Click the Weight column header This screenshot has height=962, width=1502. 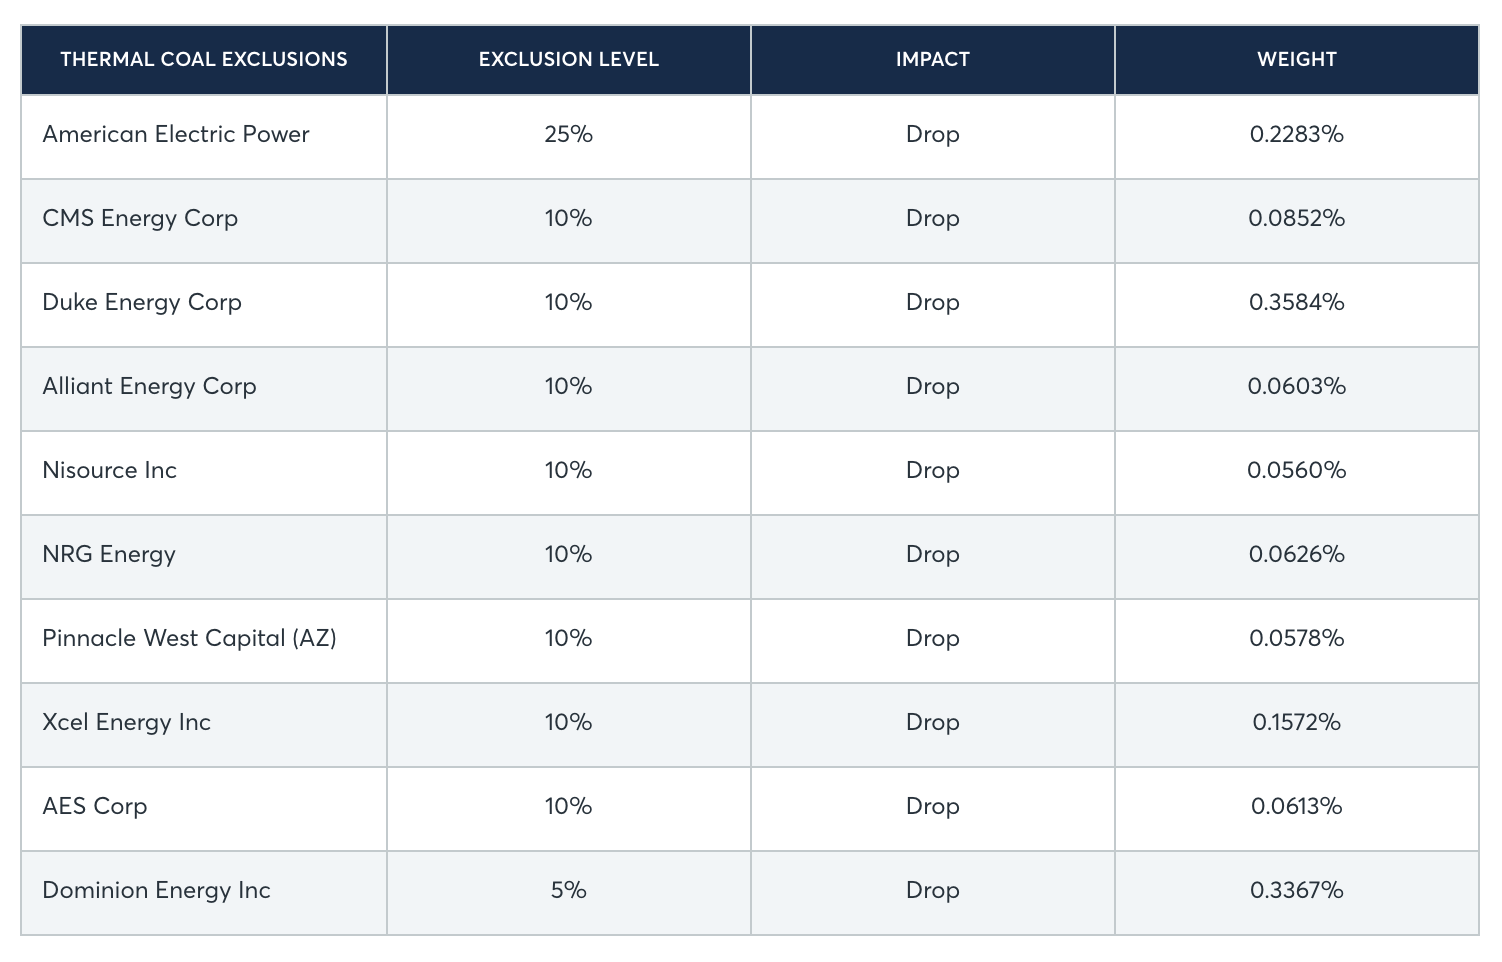(x=1296, y=60)
